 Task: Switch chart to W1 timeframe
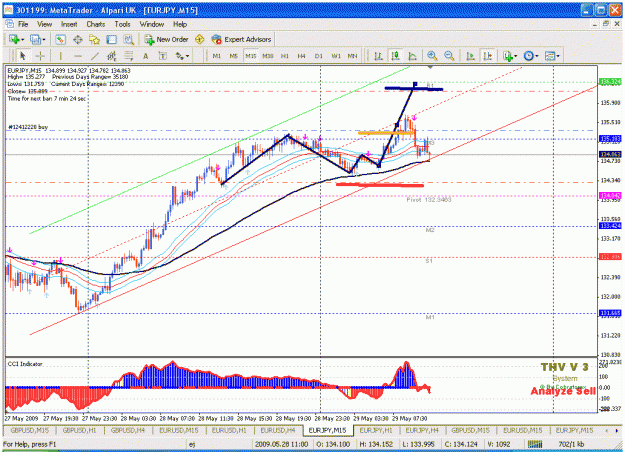pos(336,56)
